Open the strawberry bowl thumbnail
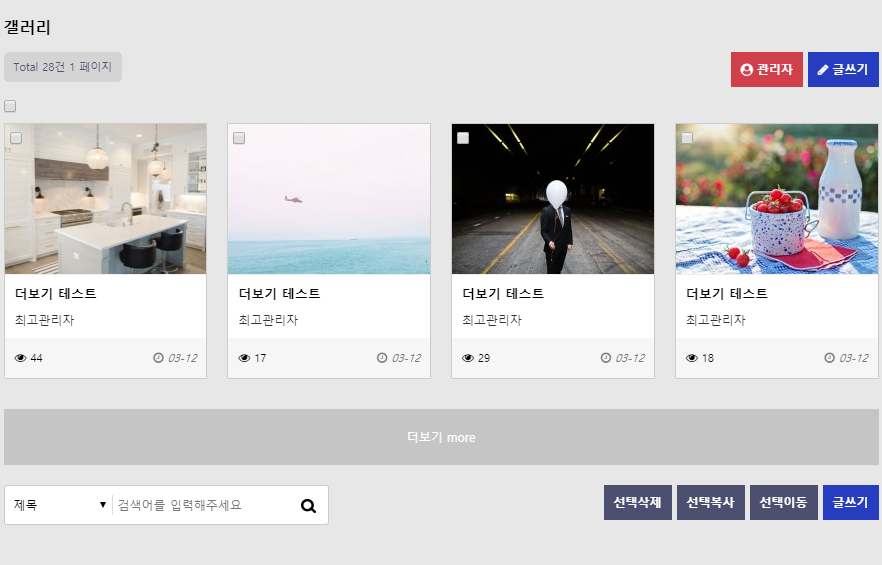This screenshot has width=882, height=565. pyautogui.click(x=777, y=199)
